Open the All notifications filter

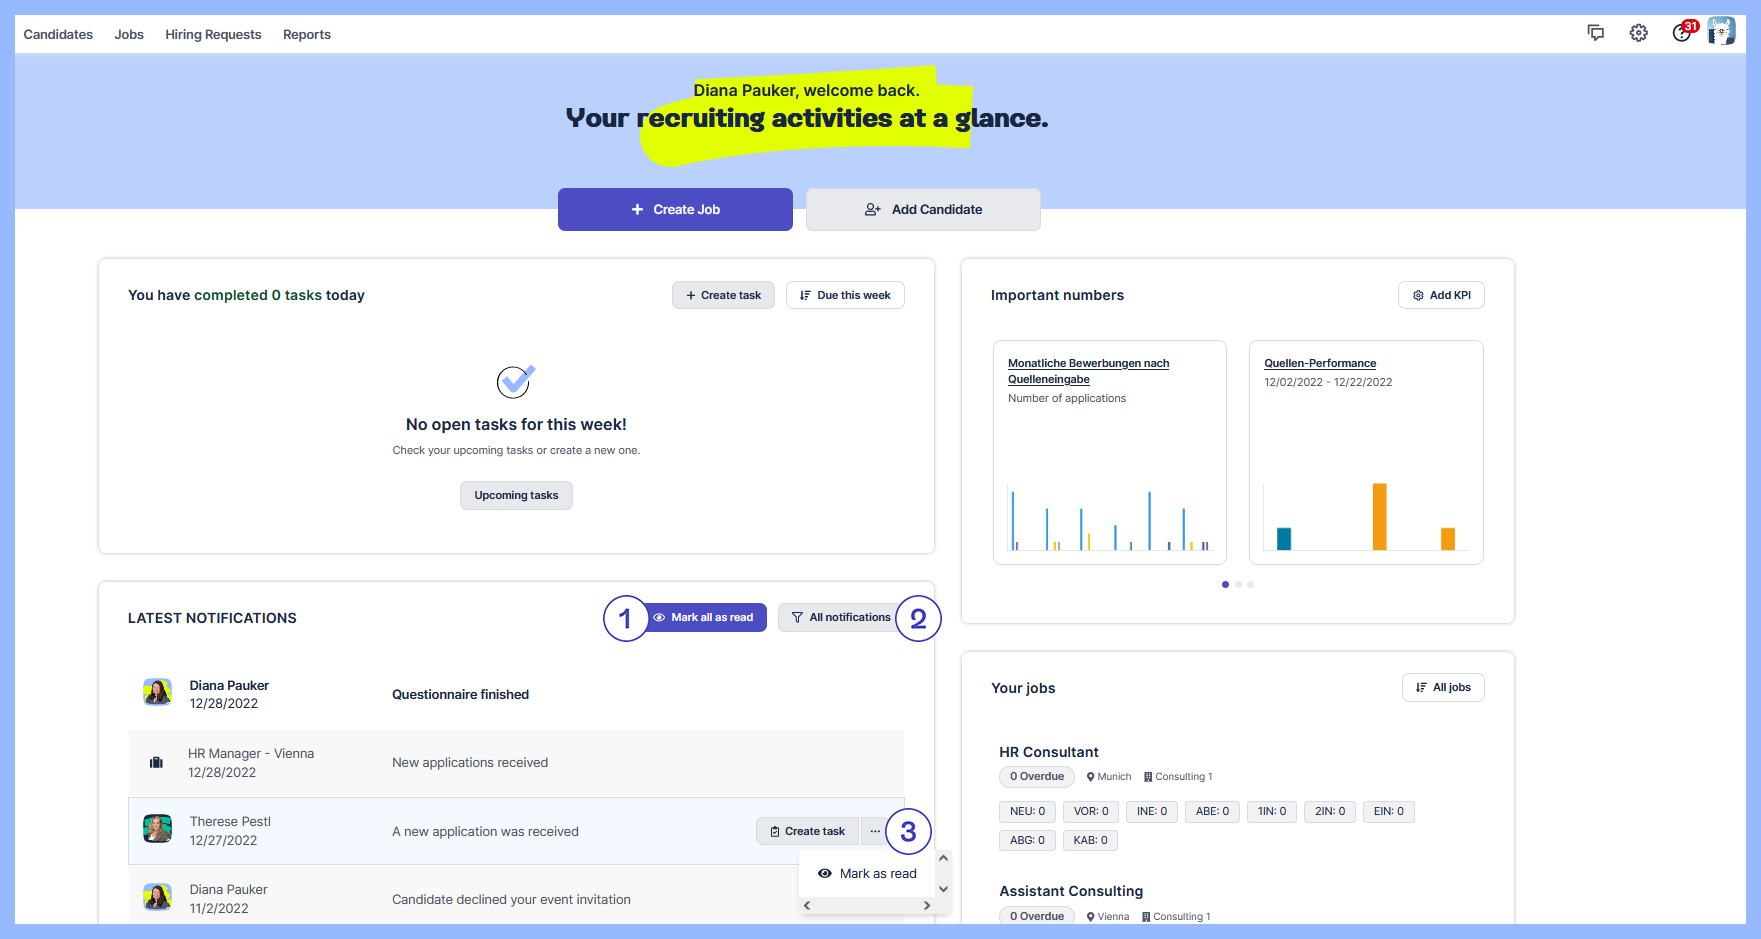coord(840,618)
